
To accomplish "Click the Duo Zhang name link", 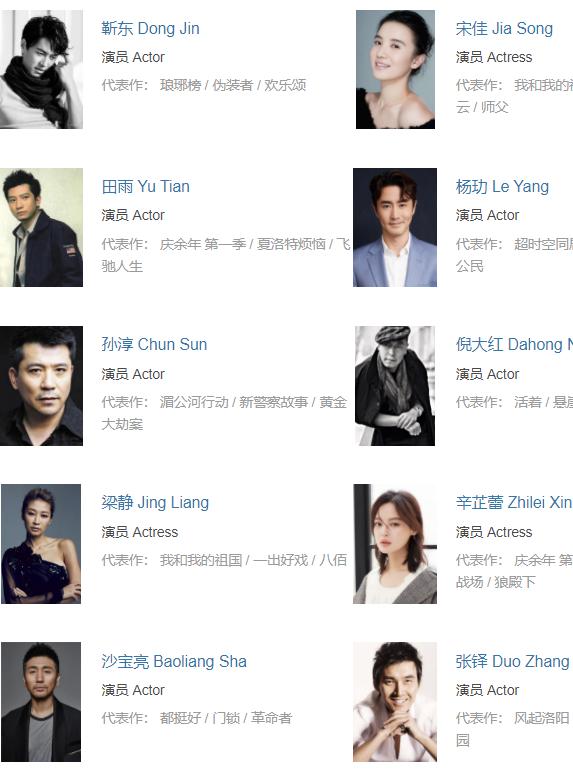I will (x=513, y=661).
